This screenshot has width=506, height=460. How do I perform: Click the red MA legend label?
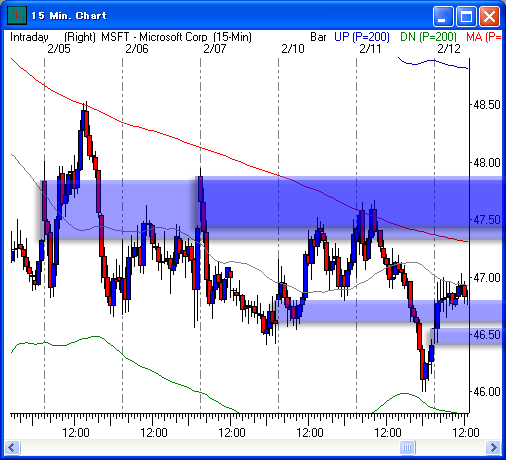point(484,37)
